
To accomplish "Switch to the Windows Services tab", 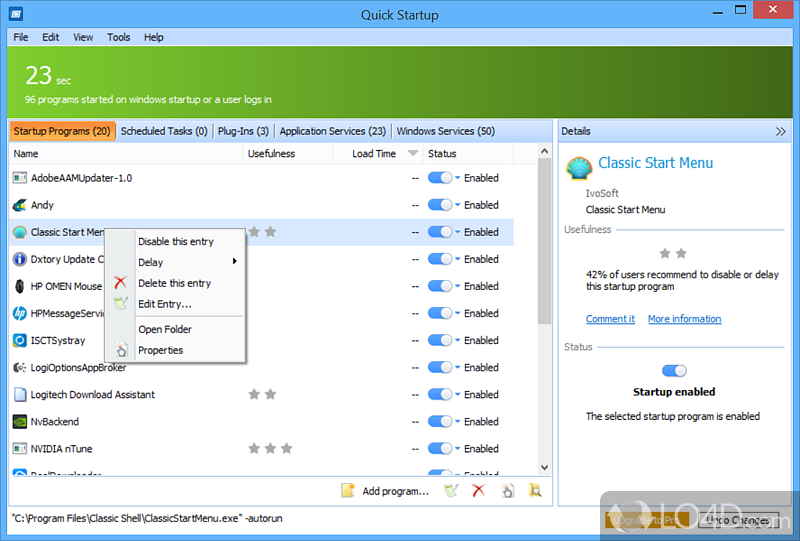I will pyautogui.click(x=445, y=131).
